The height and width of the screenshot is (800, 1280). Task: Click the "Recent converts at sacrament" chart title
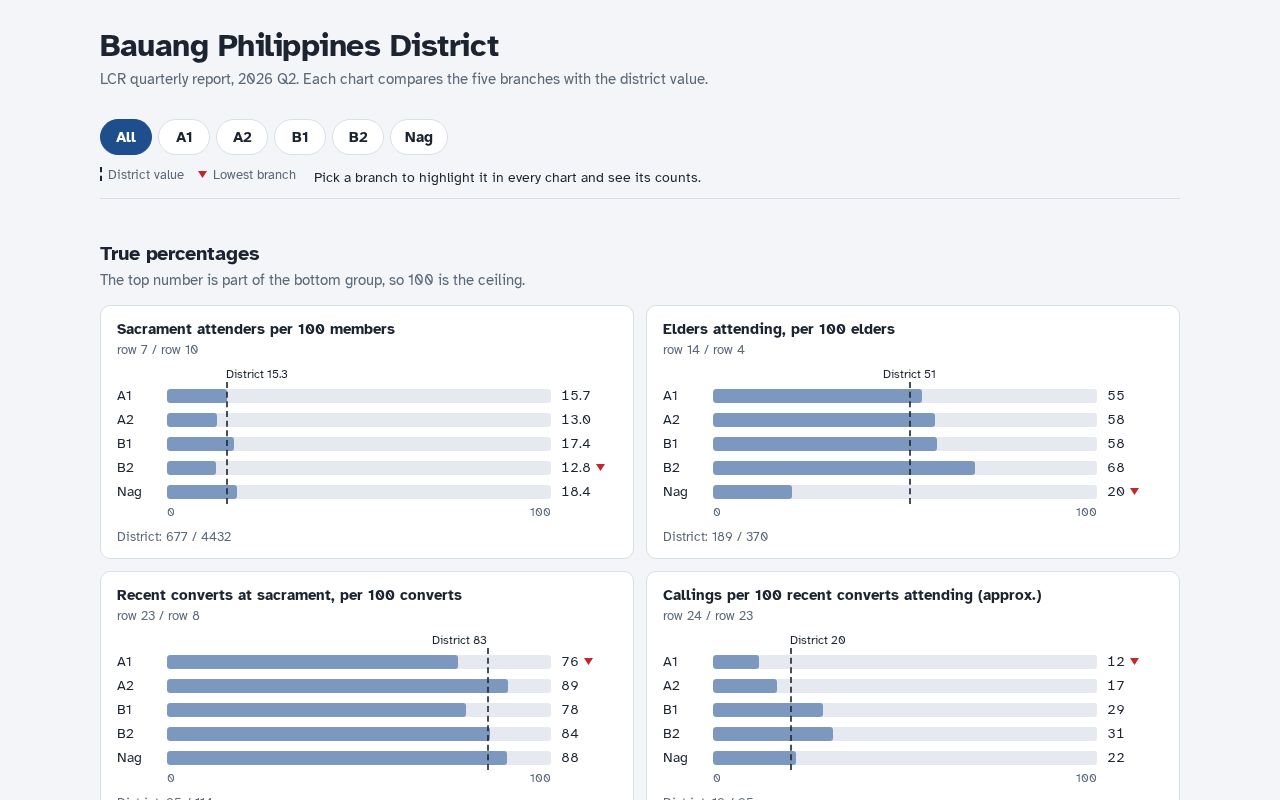(289, 595)
